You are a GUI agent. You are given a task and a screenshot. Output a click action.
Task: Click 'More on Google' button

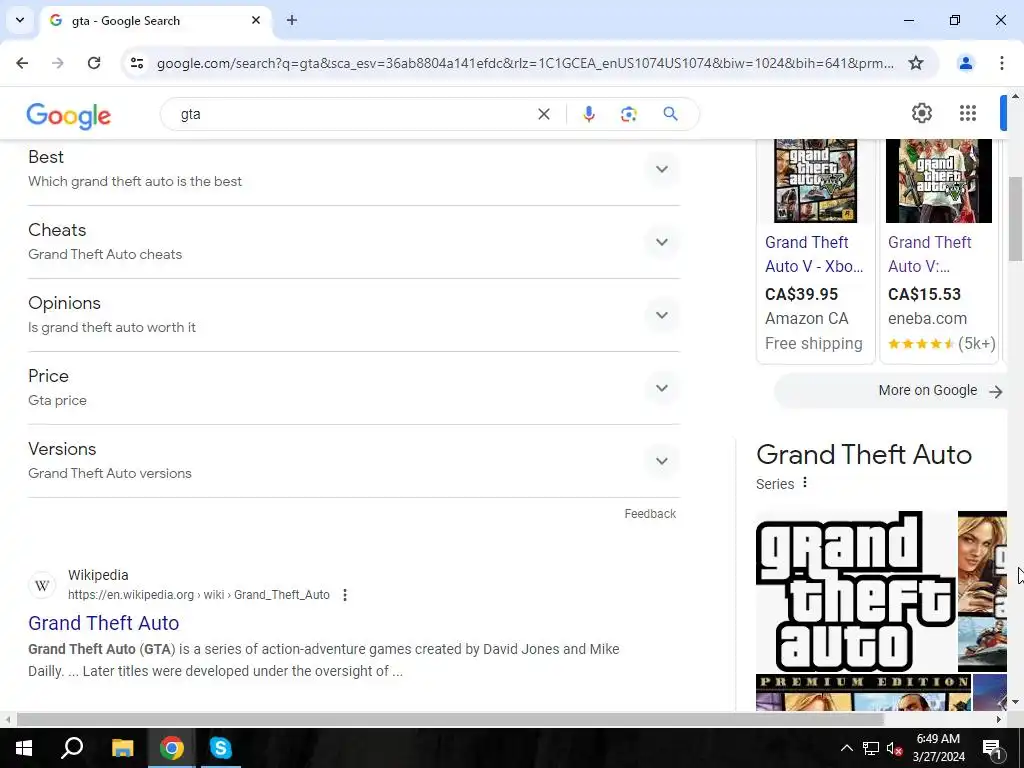(890, 391)
